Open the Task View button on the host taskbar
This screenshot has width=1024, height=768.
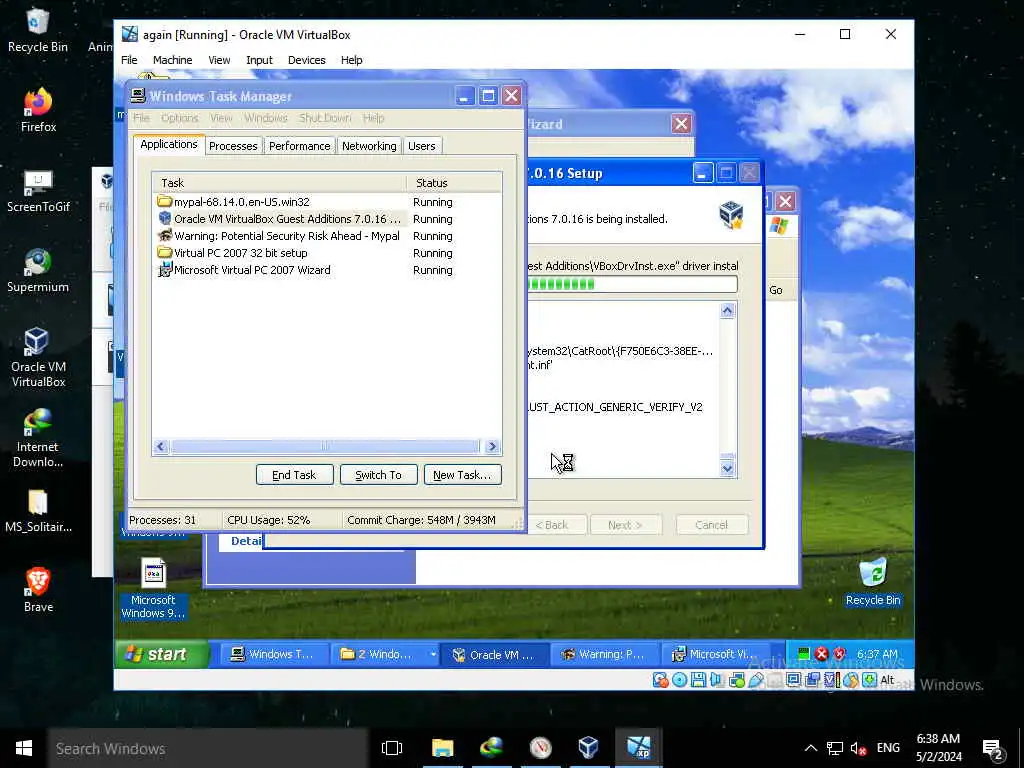coord(392,748)
